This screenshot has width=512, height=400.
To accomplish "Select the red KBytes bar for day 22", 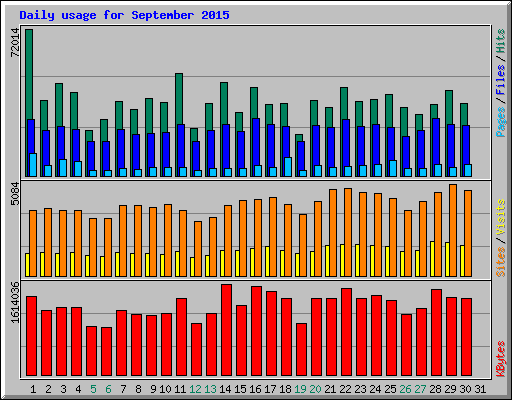I will [x=346, y=332].
